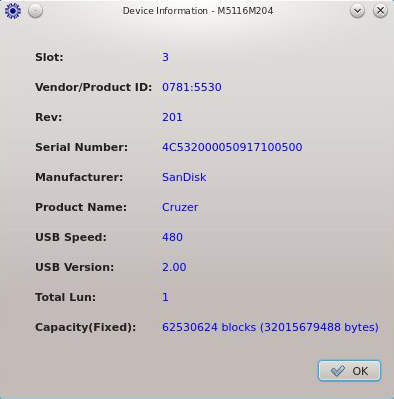Click the checkmark icon on OK button
Viewport: 394px width, 399px height.
pyautogui.click(x=338, y=371)
